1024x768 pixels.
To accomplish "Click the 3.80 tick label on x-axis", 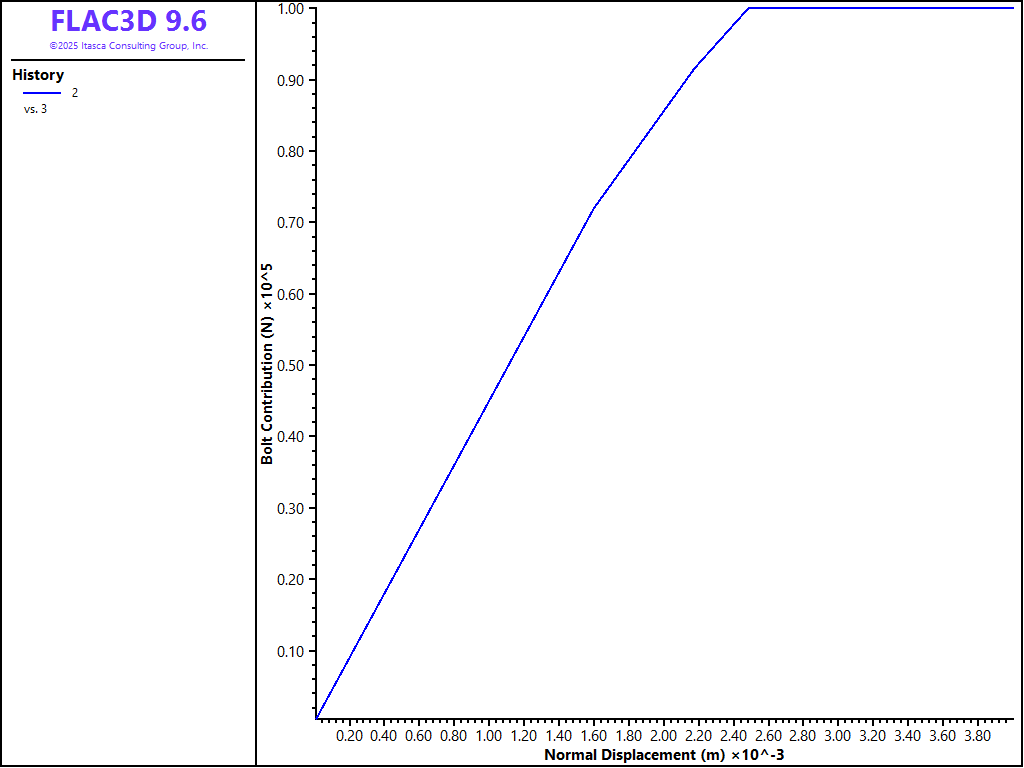I will [977, 736].
